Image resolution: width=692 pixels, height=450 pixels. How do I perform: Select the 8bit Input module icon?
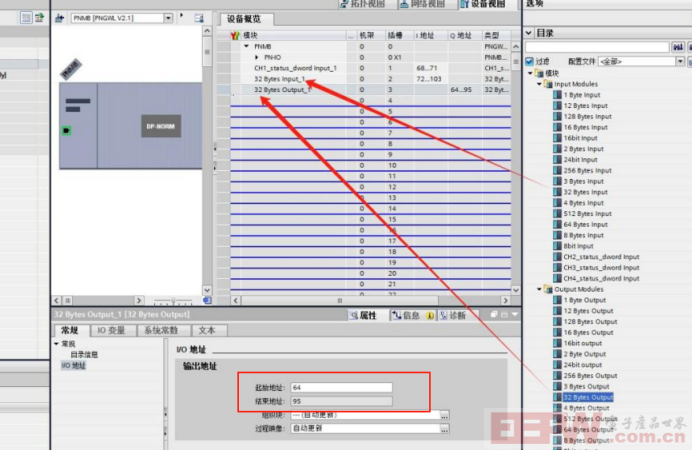pos(557,246)
